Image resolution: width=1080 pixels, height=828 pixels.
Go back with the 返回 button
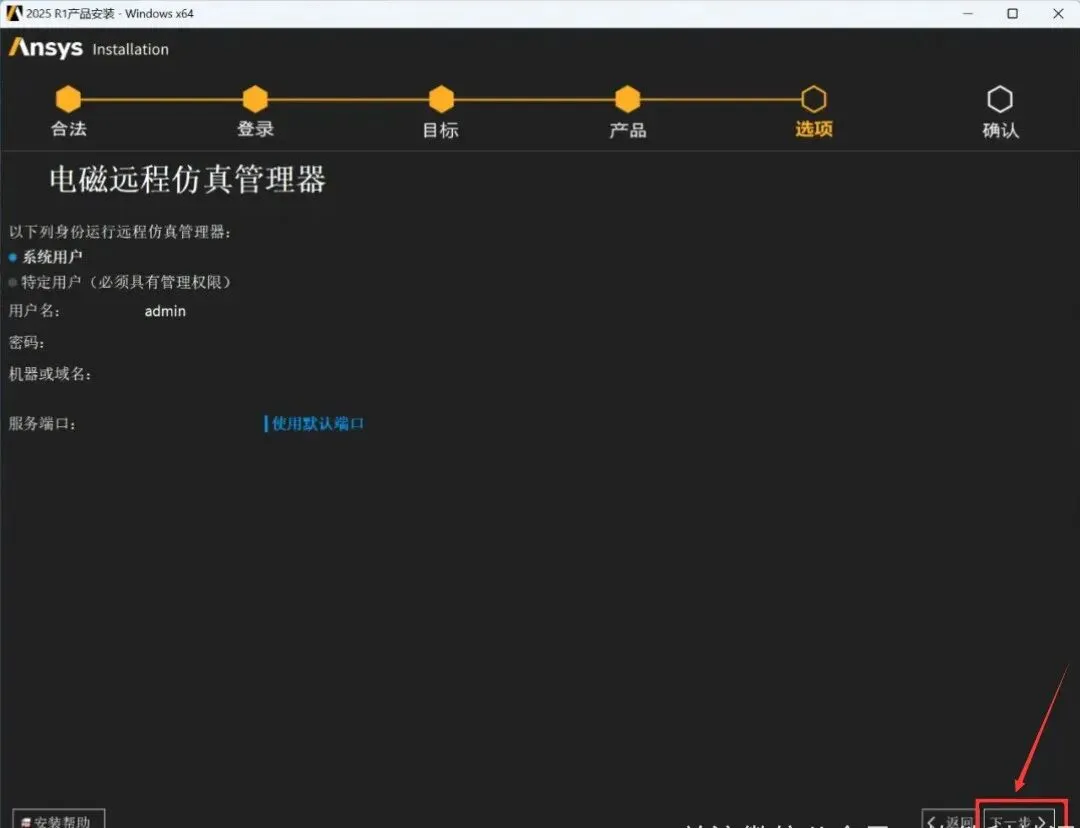click(x=949, y=820)
